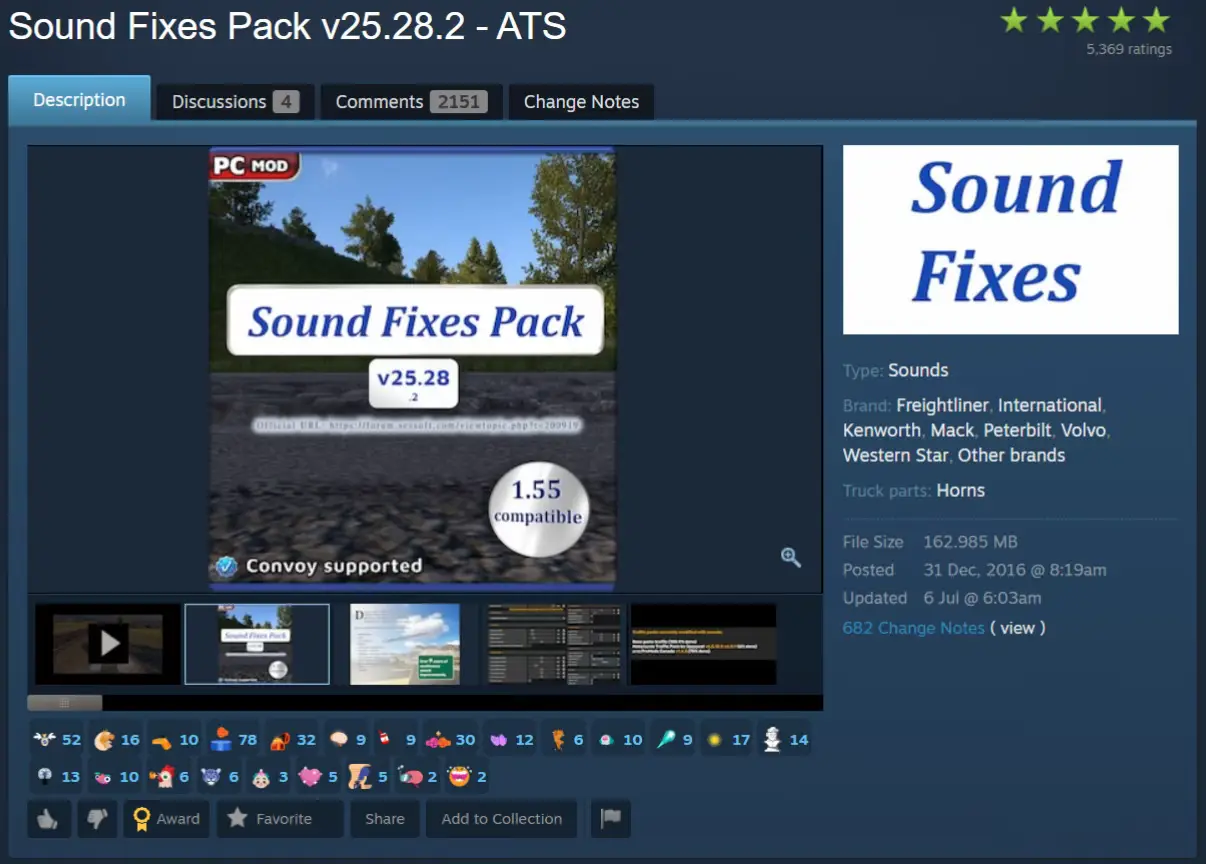The width and height of the screenshot is (1206, 864).
Task: Click the Mack brand link
Action: pyautogui.click(x=952, y=430)
